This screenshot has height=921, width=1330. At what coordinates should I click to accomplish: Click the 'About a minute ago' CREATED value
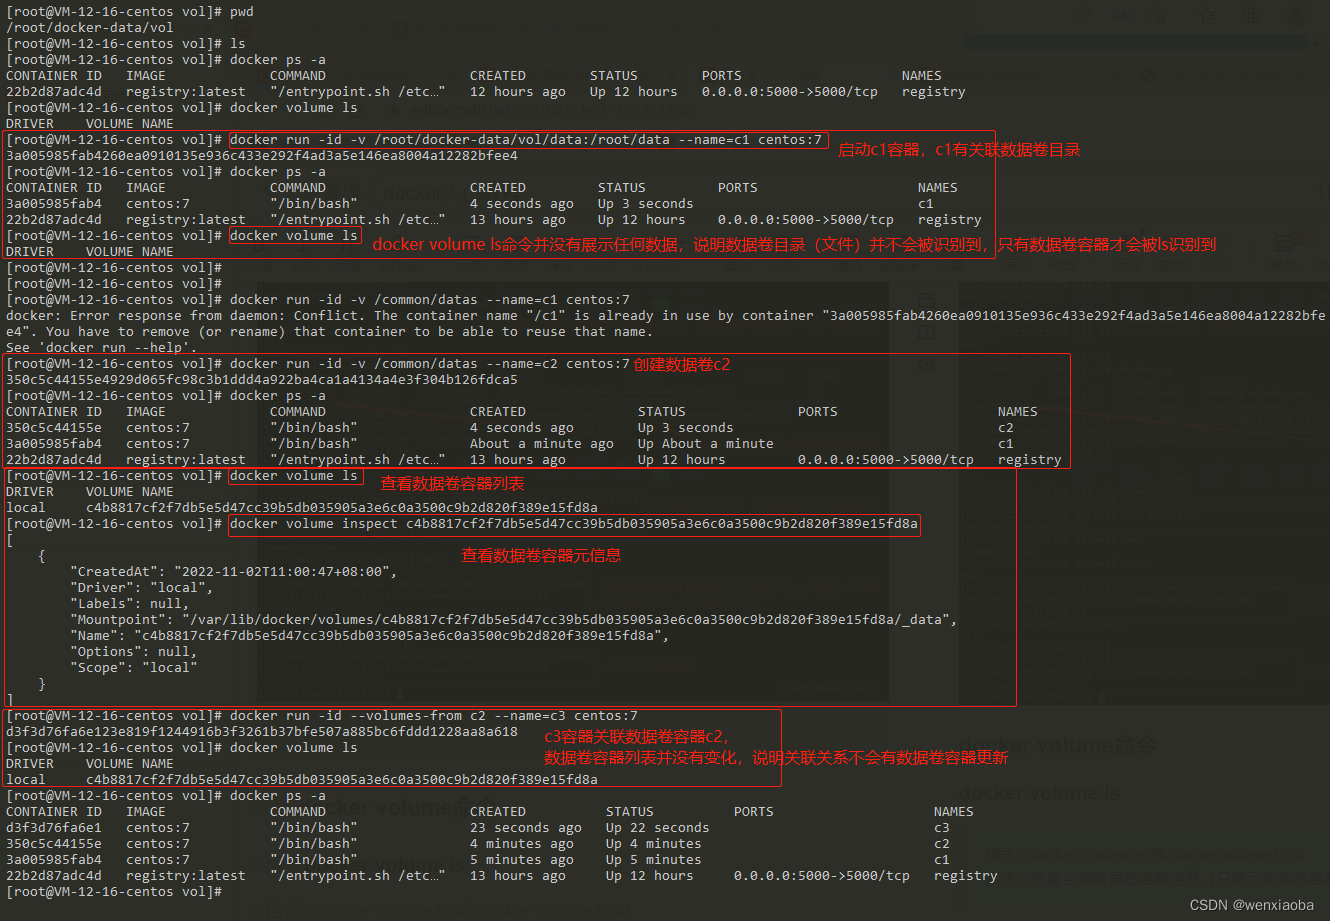pyautogui.click(x=542, y=444)
